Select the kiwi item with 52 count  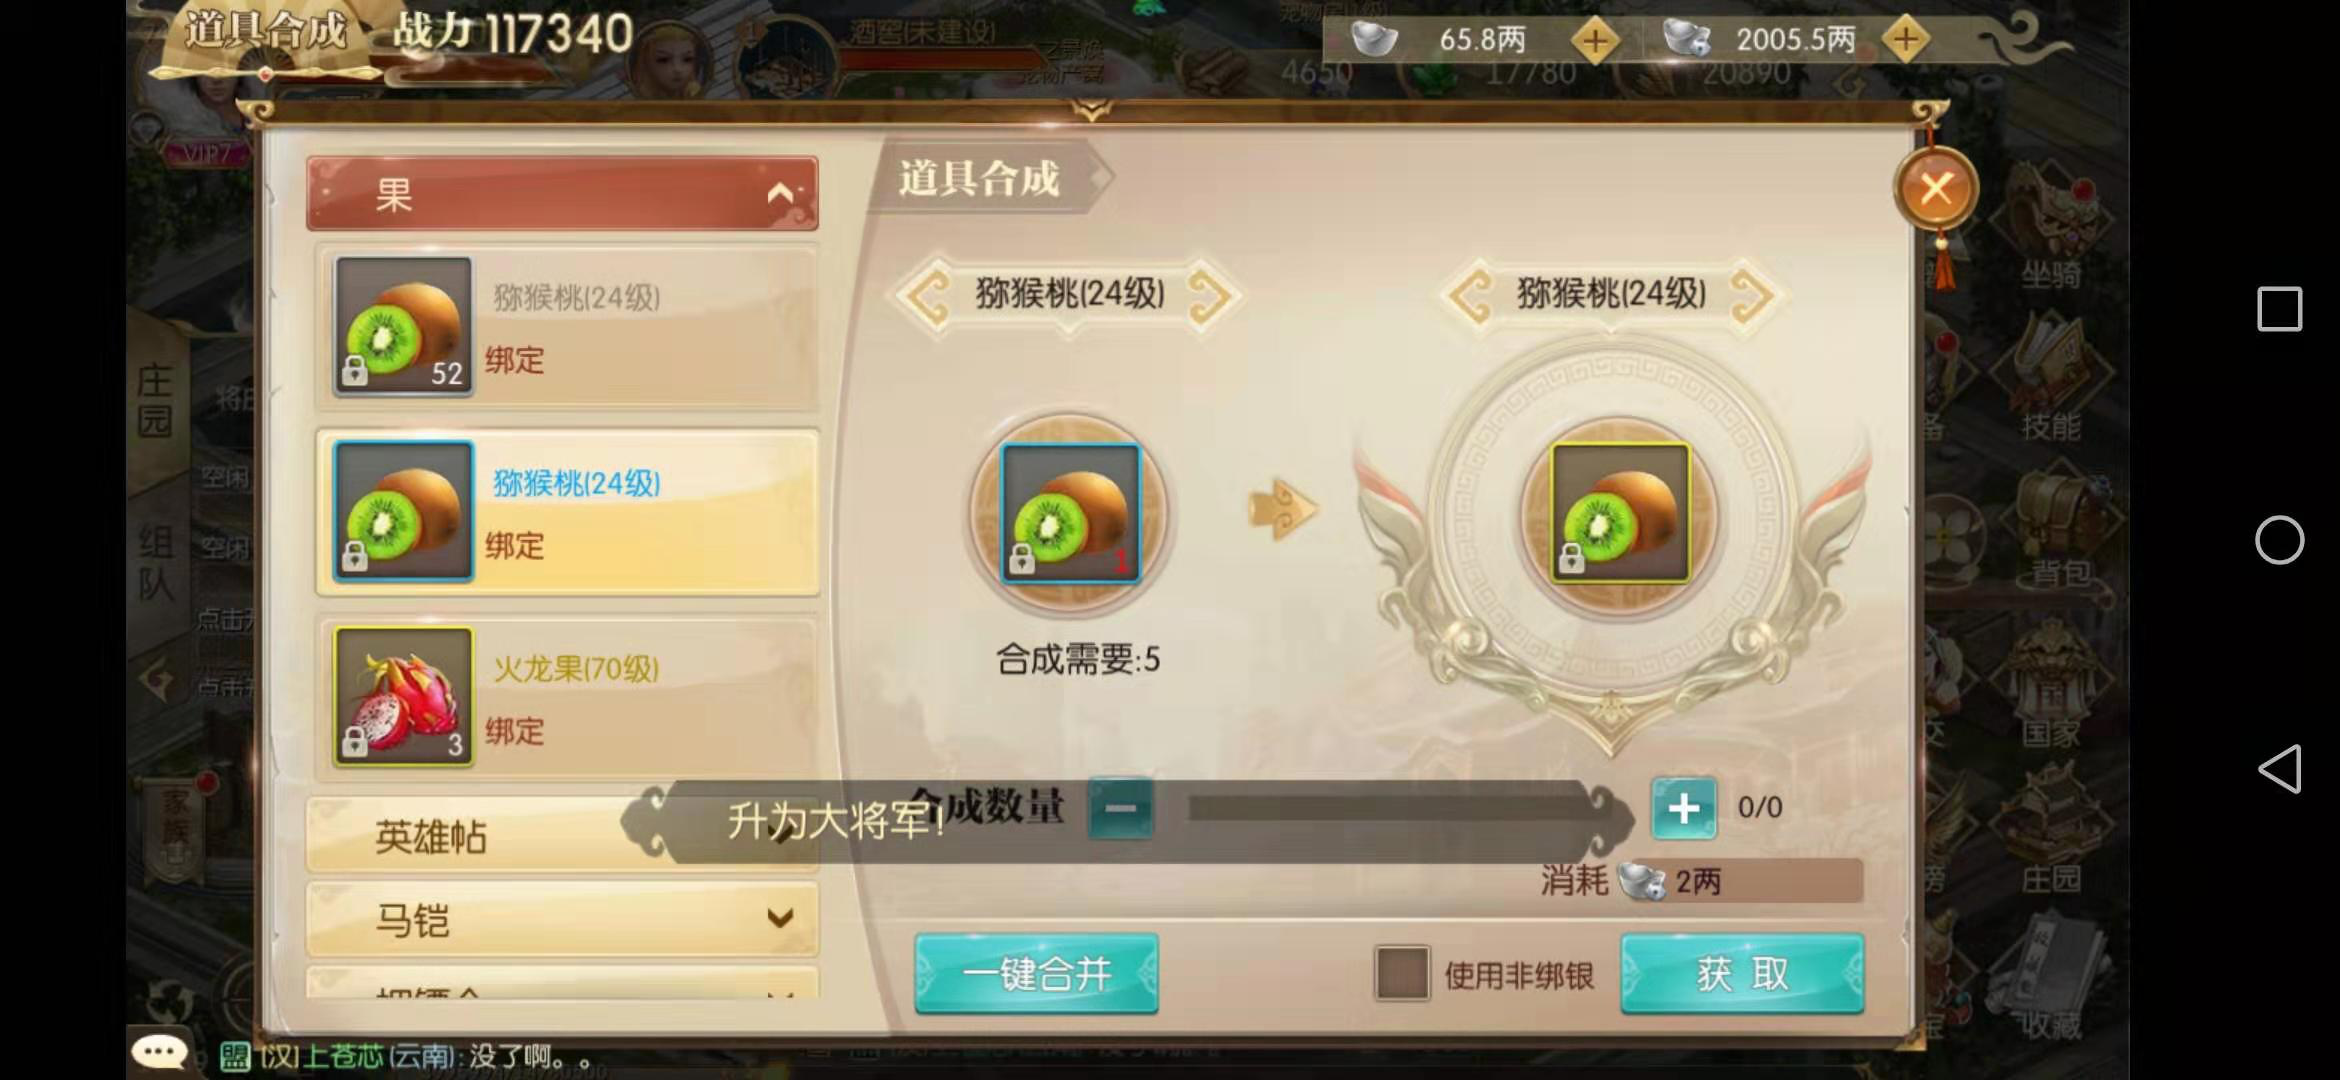click(x=567, y=326)
